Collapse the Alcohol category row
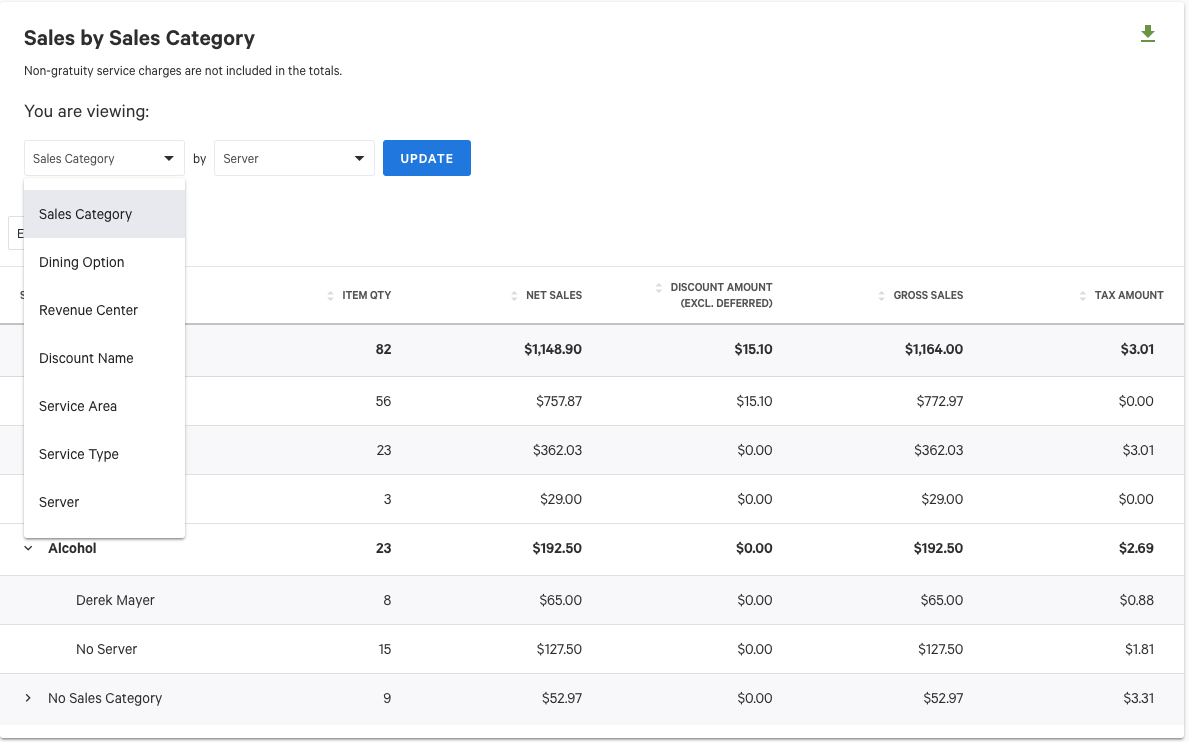 [27, 548]
